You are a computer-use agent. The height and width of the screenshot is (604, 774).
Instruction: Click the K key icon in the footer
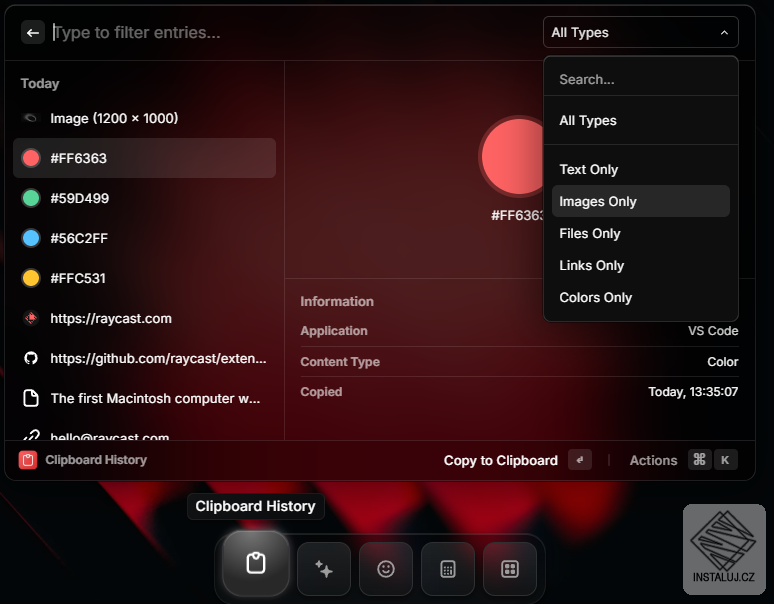(725, 460)
